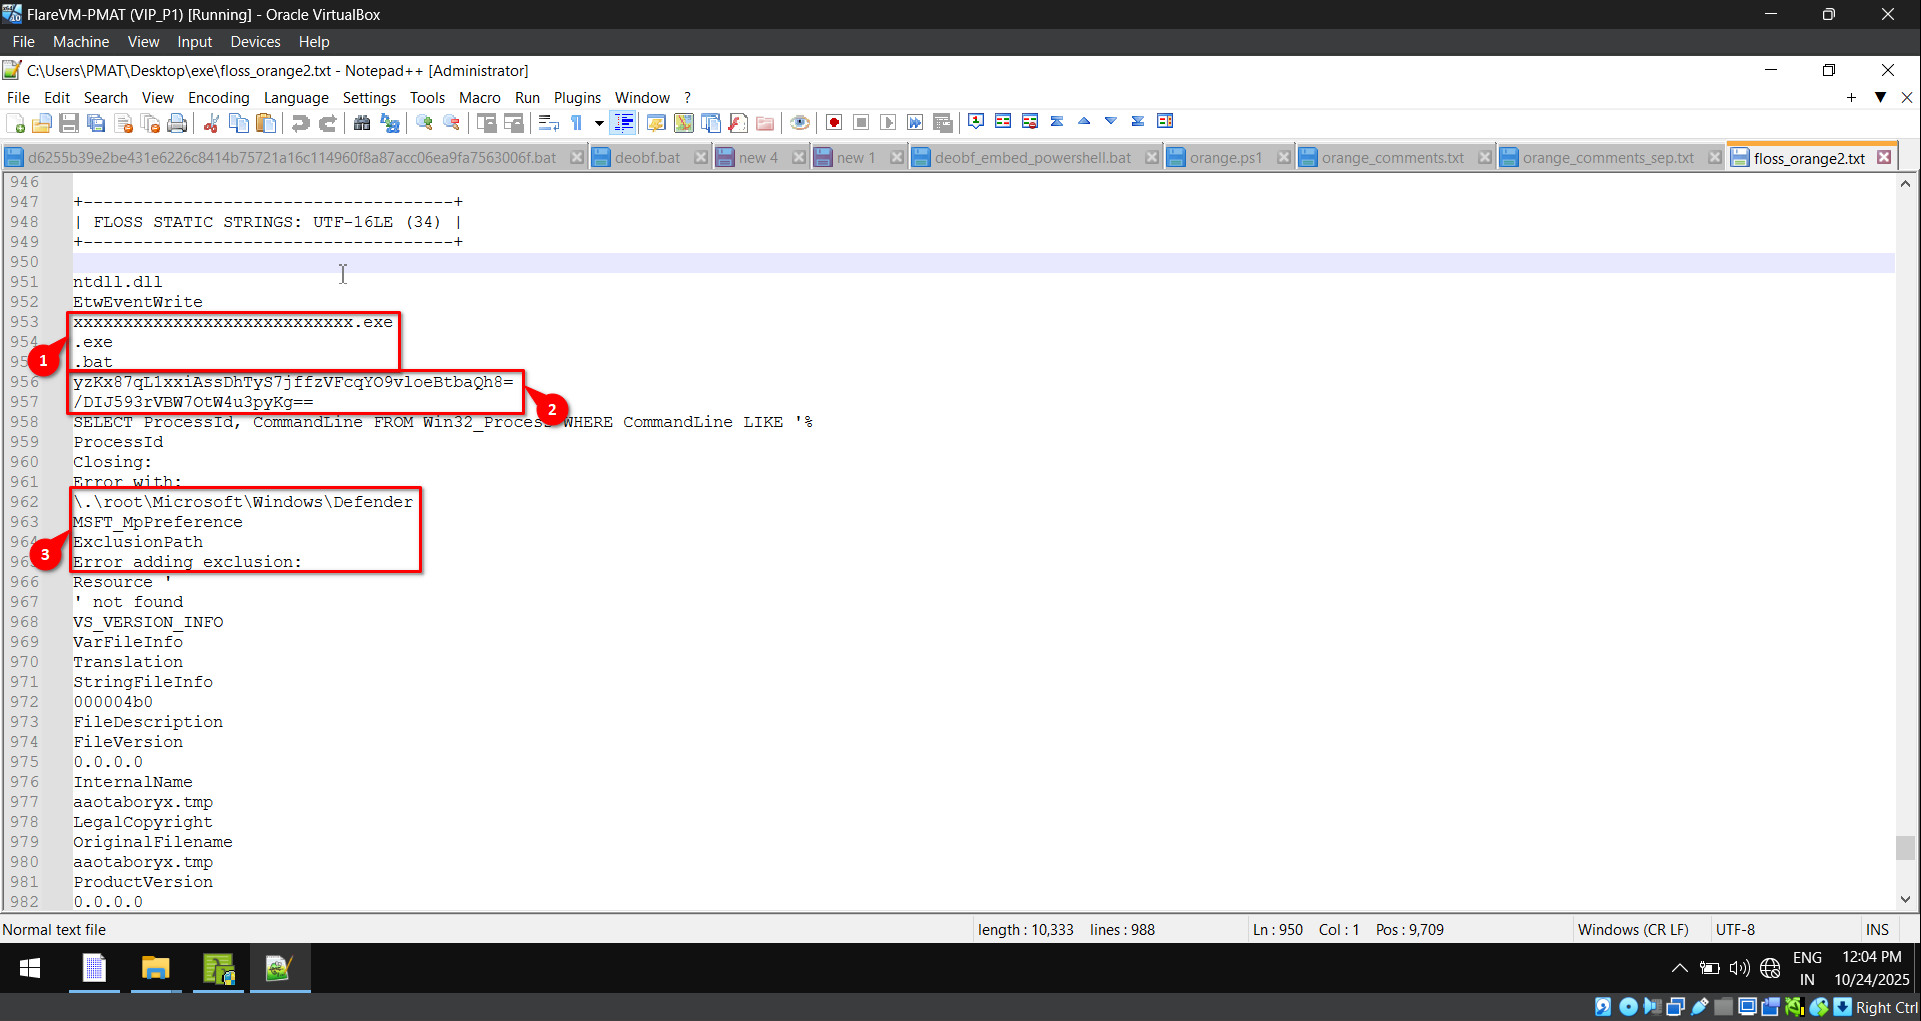Expand hidden icons in the system tray
This screenshot has width=1921, height=1021.
click(1679, 968)
